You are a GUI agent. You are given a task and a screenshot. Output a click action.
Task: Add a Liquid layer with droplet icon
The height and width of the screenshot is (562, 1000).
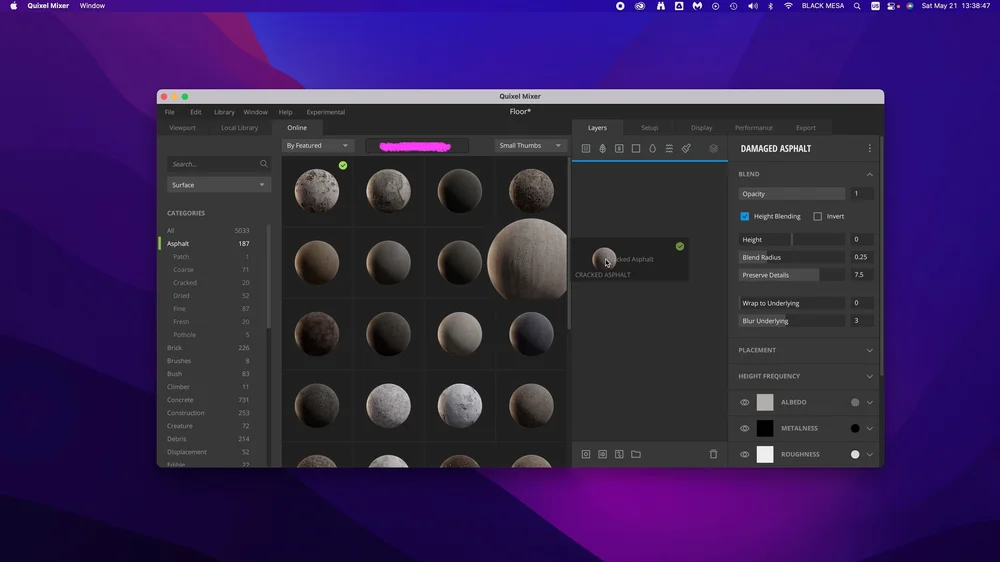click(652, 149)
